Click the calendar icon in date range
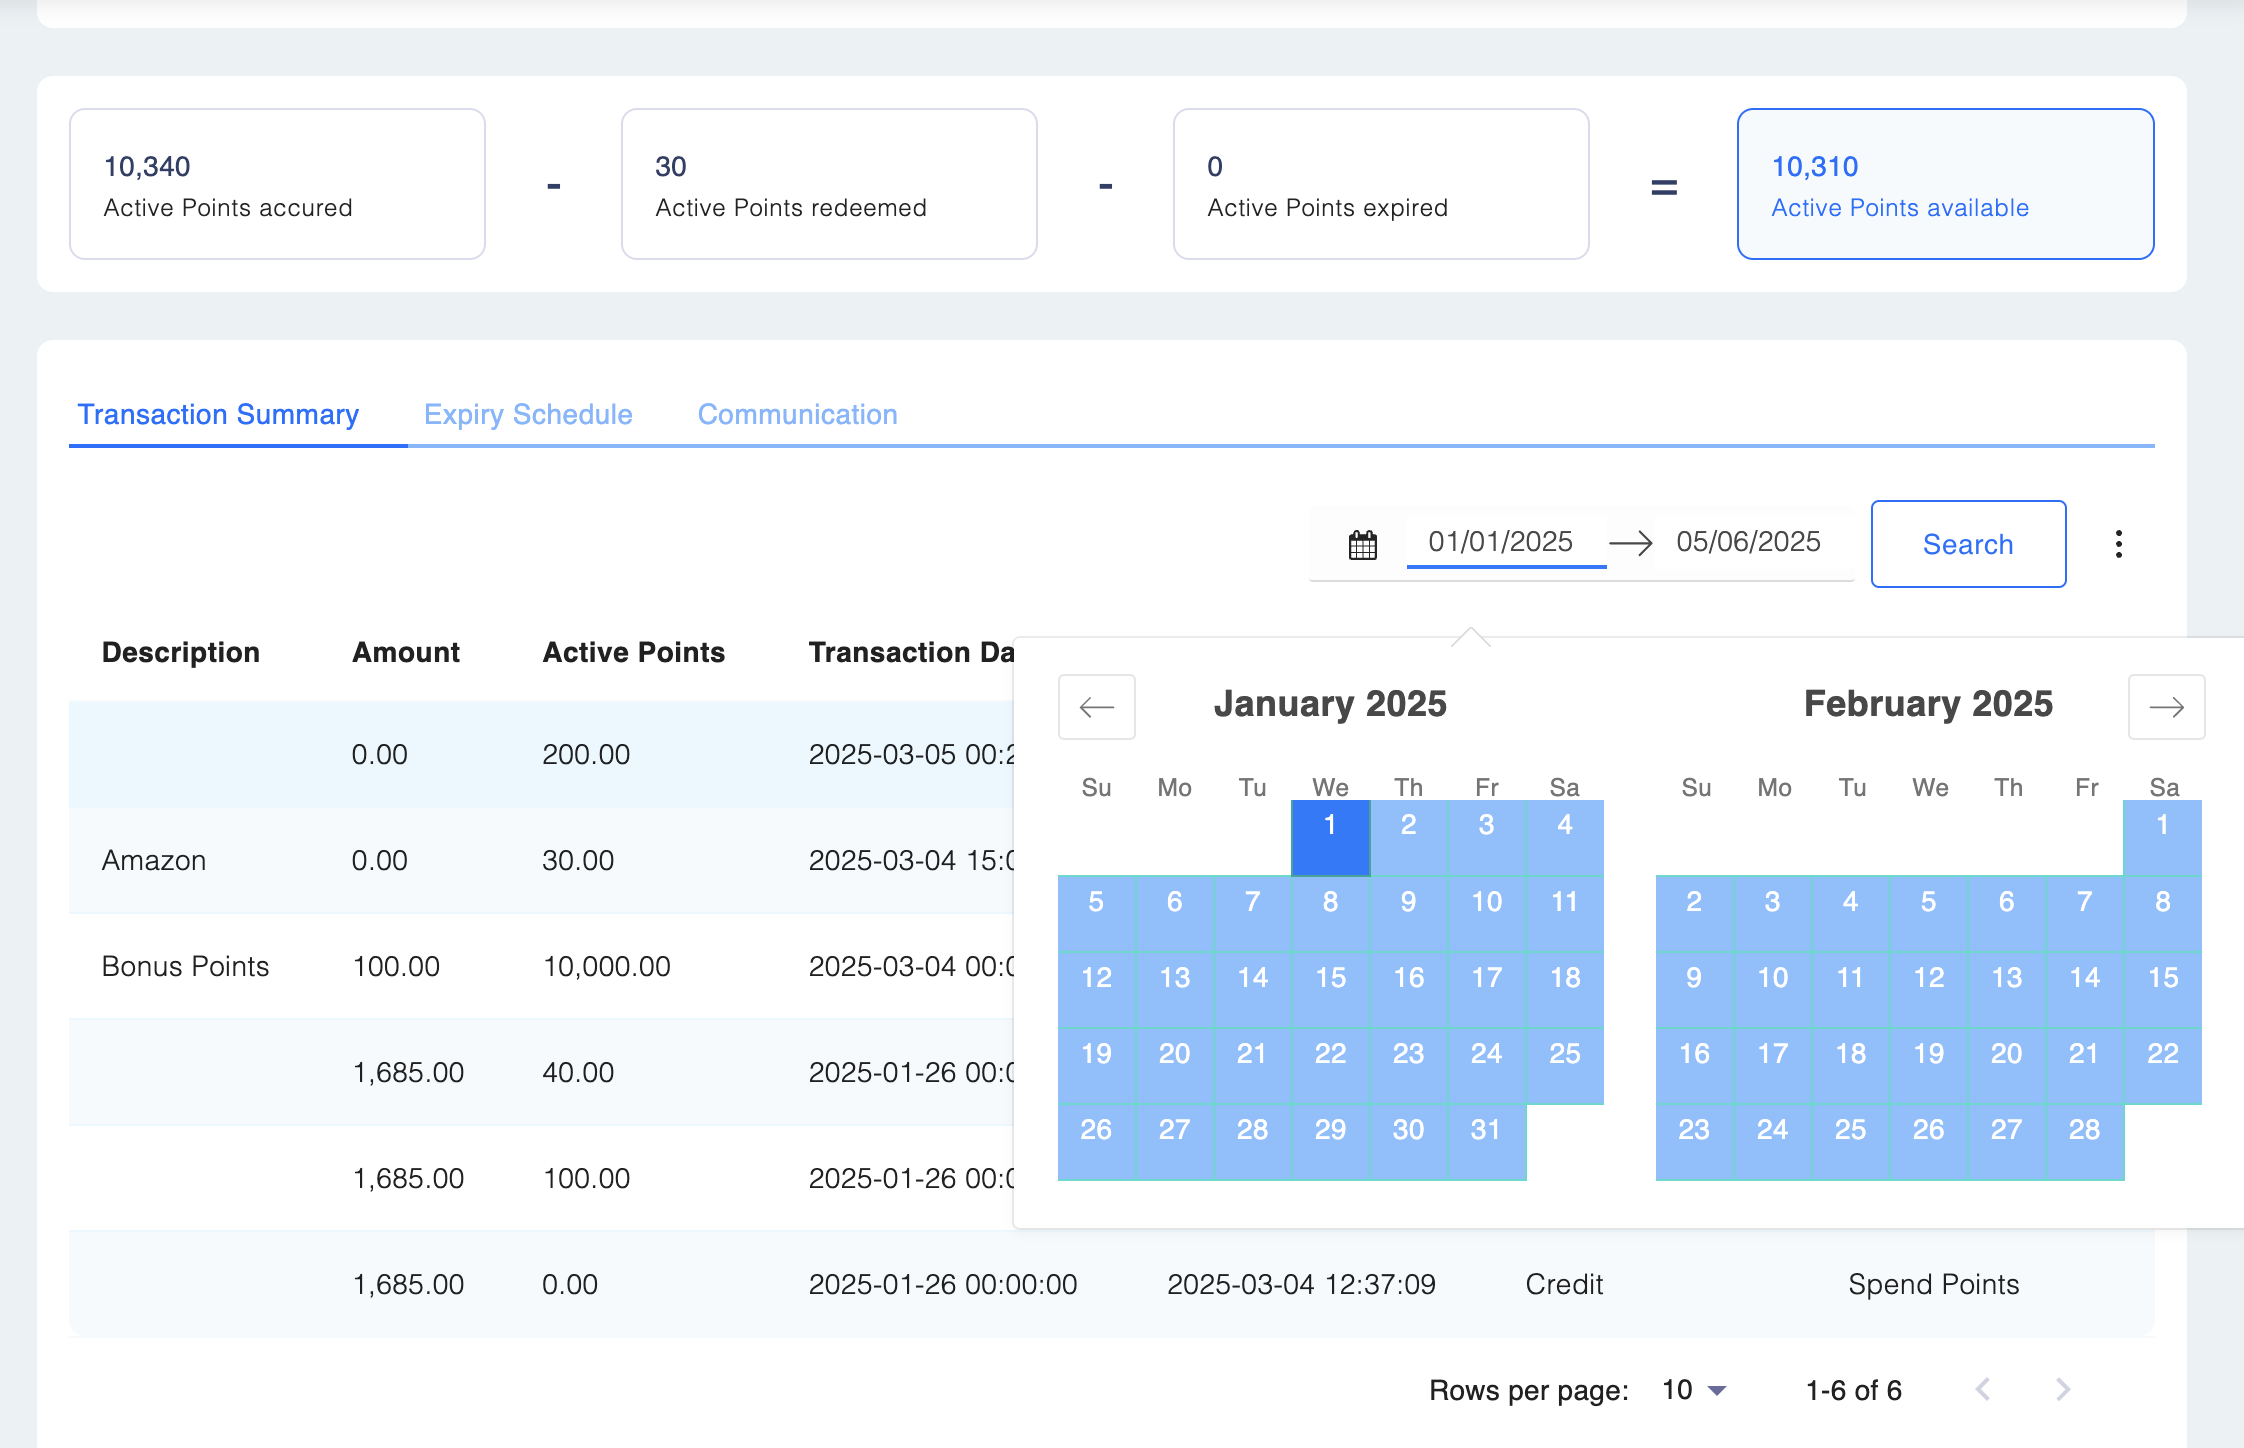The height and width of the screenshot is (1448, 2244). [1362, 545]
